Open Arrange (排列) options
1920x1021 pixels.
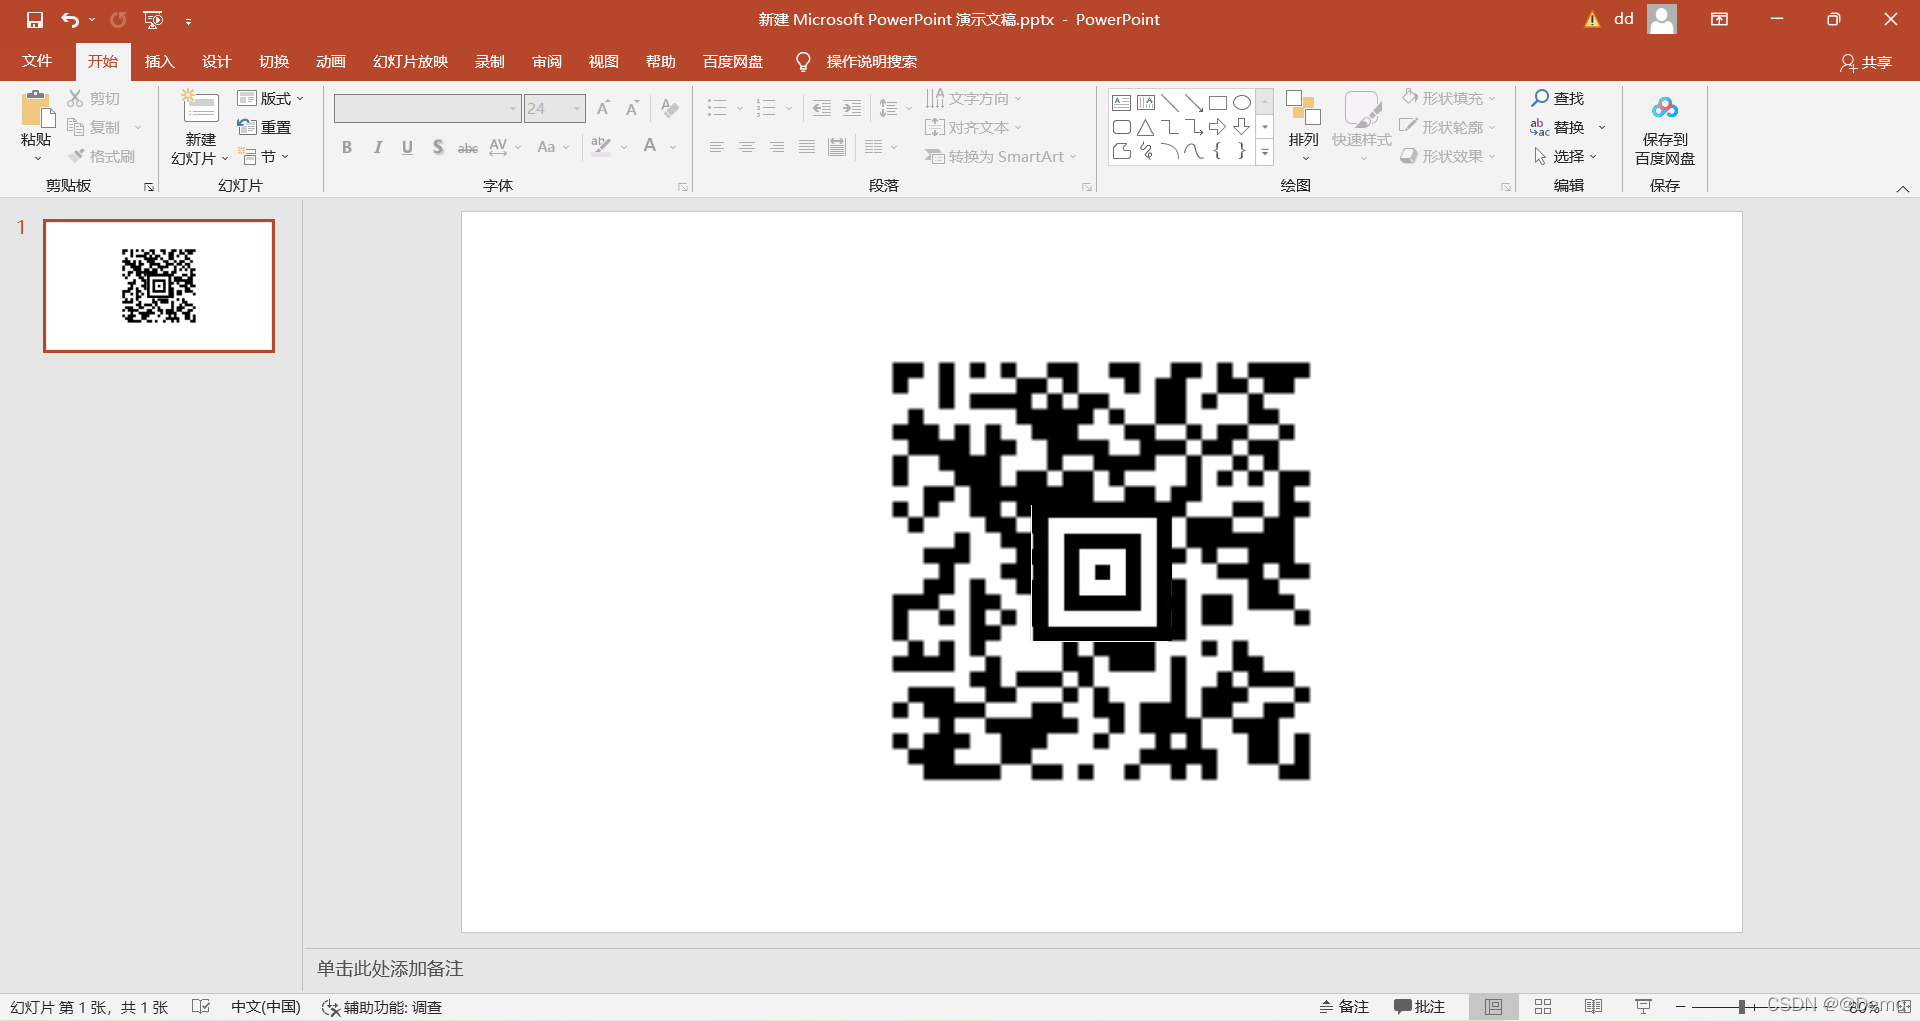point(1303,127)
